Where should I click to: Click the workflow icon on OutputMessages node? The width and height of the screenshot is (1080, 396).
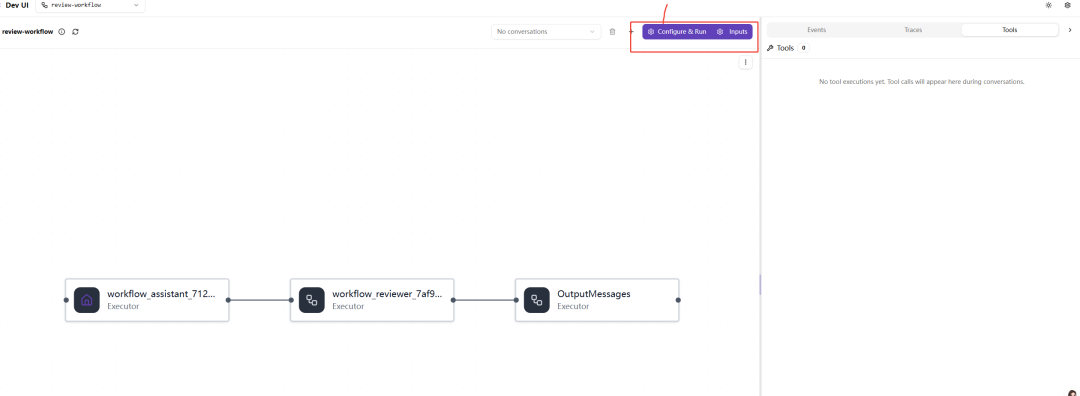click(x=537, y=300)
